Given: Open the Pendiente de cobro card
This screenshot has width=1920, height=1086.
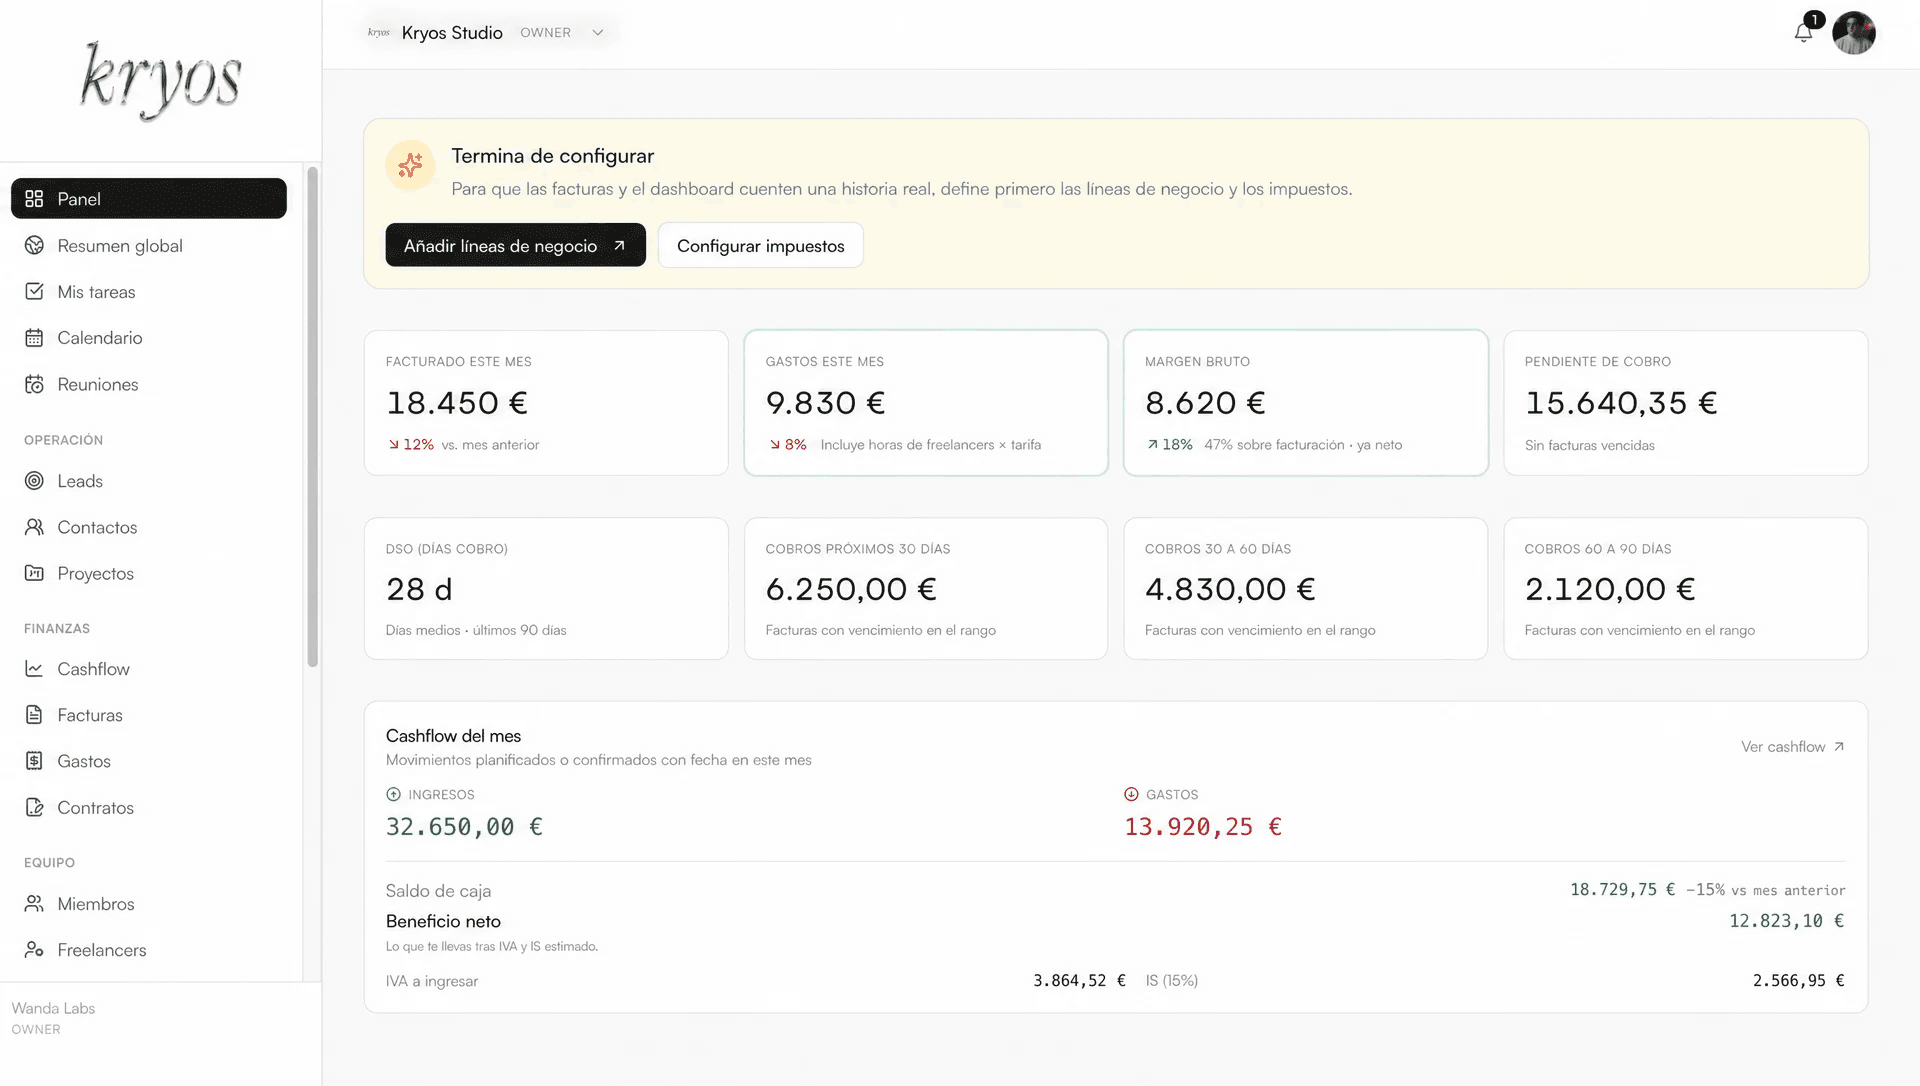Looking at the screenshot, I should [1685, 403].
